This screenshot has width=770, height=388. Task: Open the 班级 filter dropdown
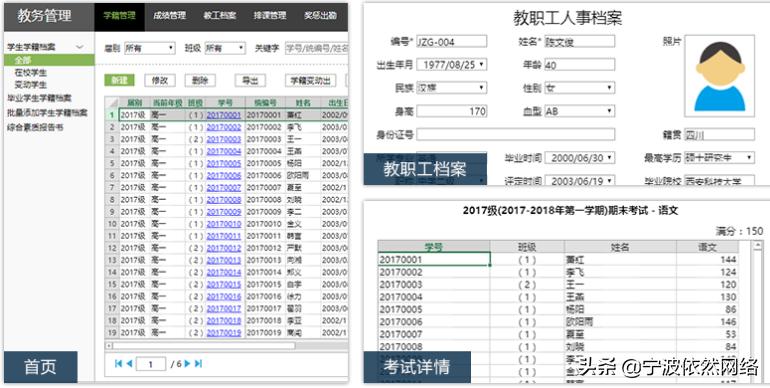tap(224, 48)
